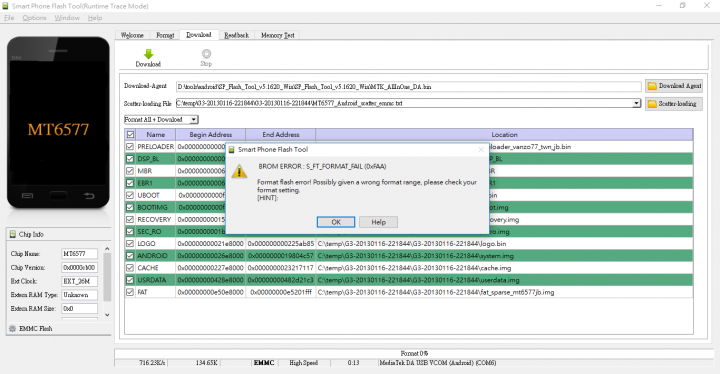720x374 pixels.
Task: Click the fat_sparse_mt6577jb.img location cell
Action: pos(504,292)
